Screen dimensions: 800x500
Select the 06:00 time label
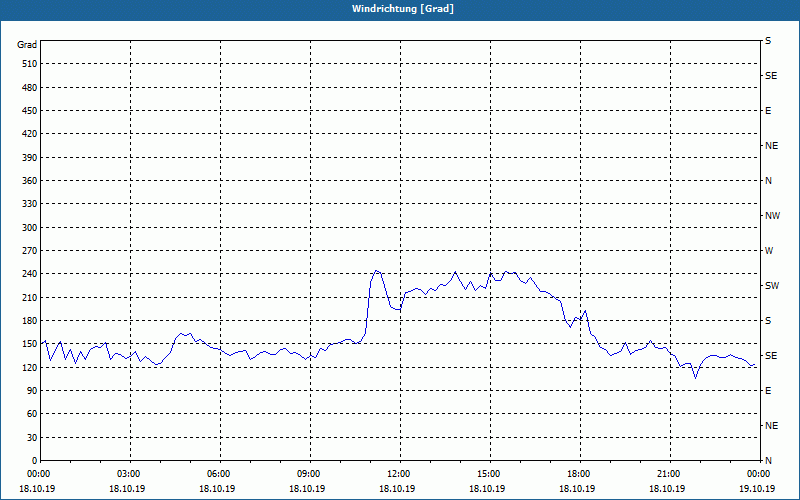click(220, 474)
